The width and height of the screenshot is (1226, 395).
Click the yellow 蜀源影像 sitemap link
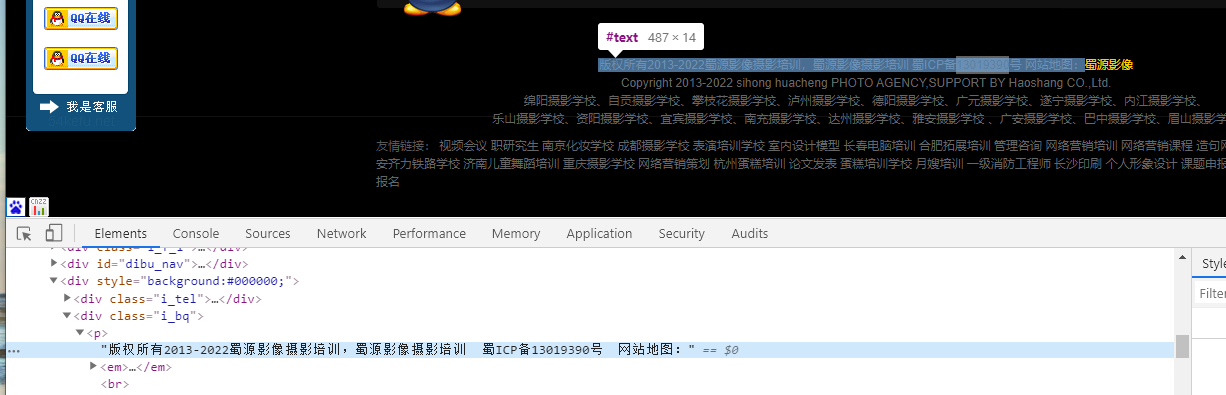(x=1109, y=65)
